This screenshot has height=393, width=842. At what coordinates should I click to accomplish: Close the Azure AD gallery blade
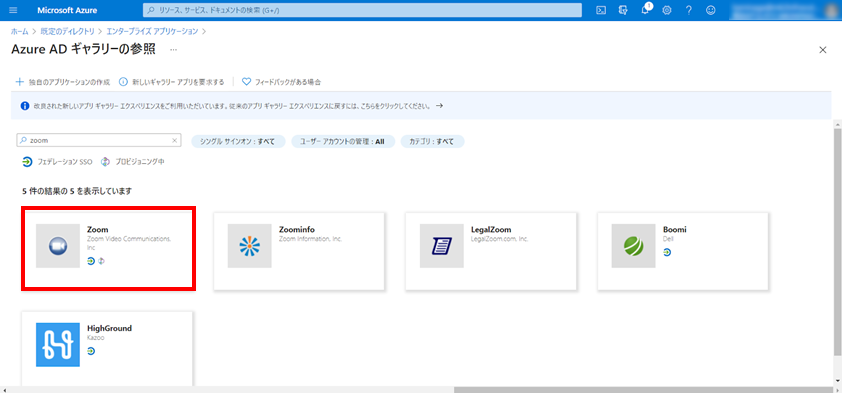822,49
